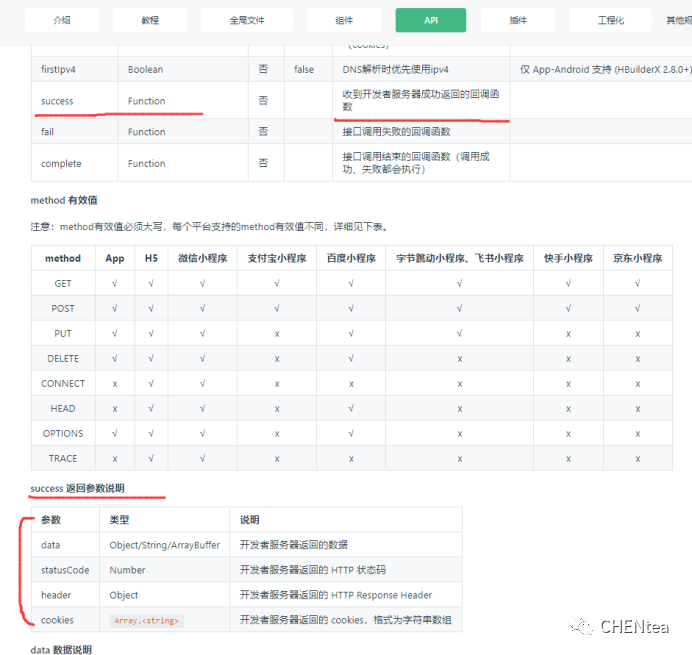
Task: Click the green API tab
Action: tap(430, 20)
